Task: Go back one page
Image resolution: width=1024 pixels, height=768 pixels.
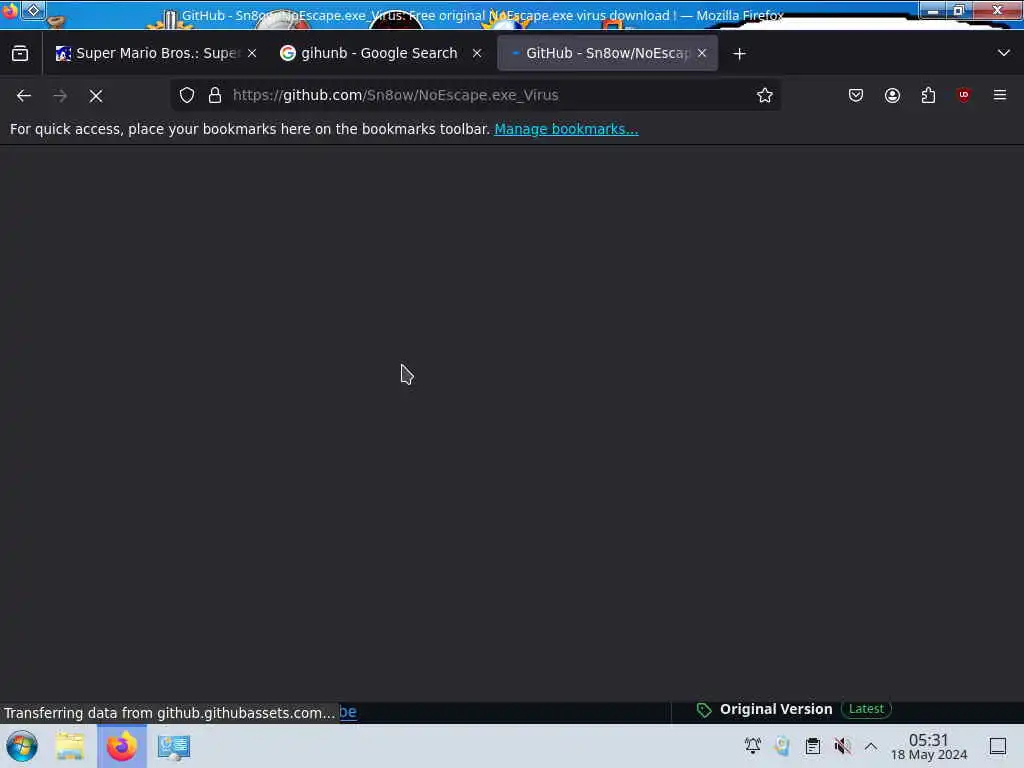Action: coord(24,96)
